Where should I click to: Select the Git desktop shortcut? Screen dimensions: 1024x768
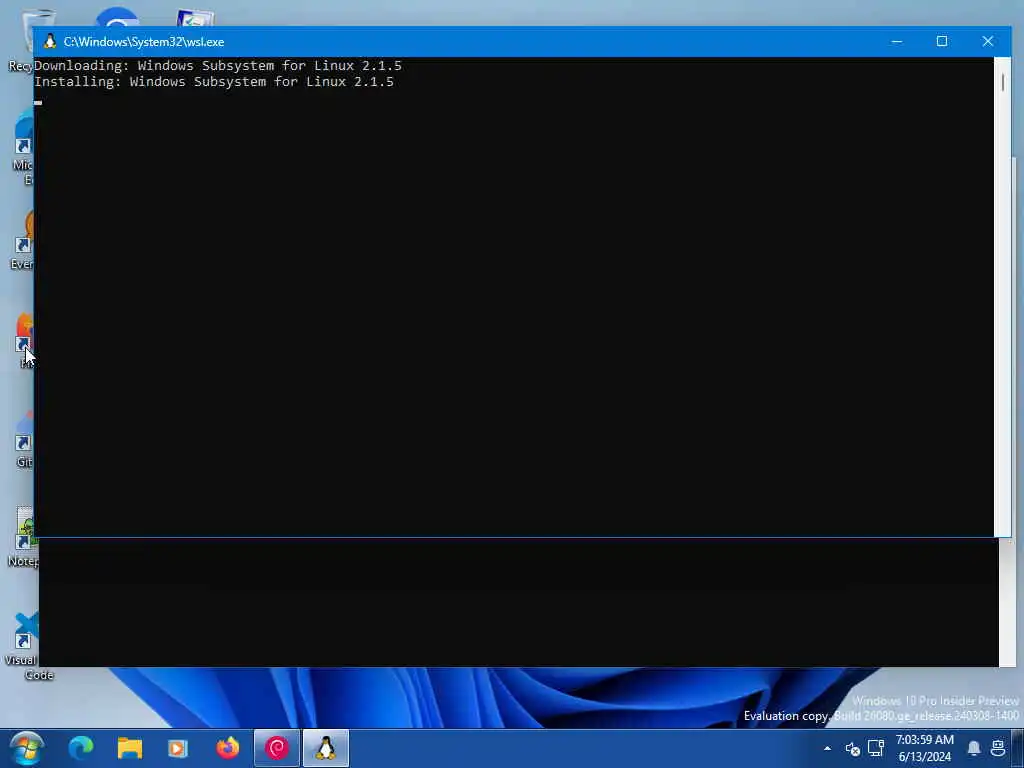(x=24, y=441)
